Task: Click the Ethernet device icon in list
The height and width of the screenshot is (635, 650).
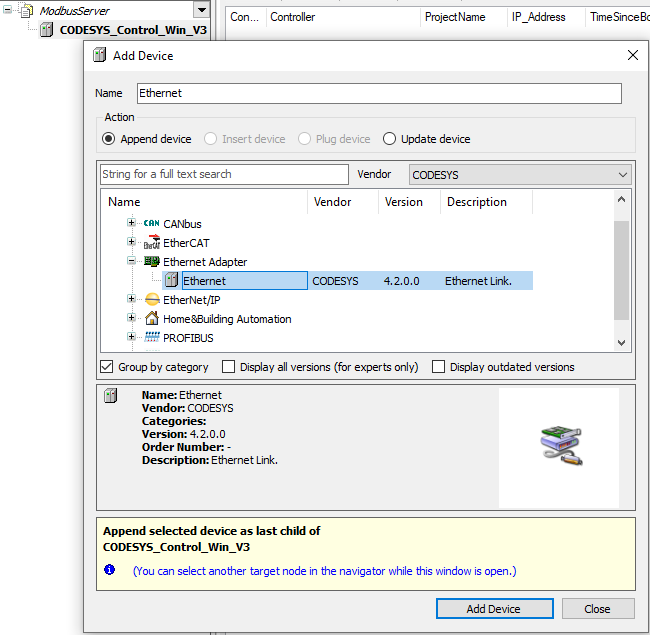Action: point(171,281)
